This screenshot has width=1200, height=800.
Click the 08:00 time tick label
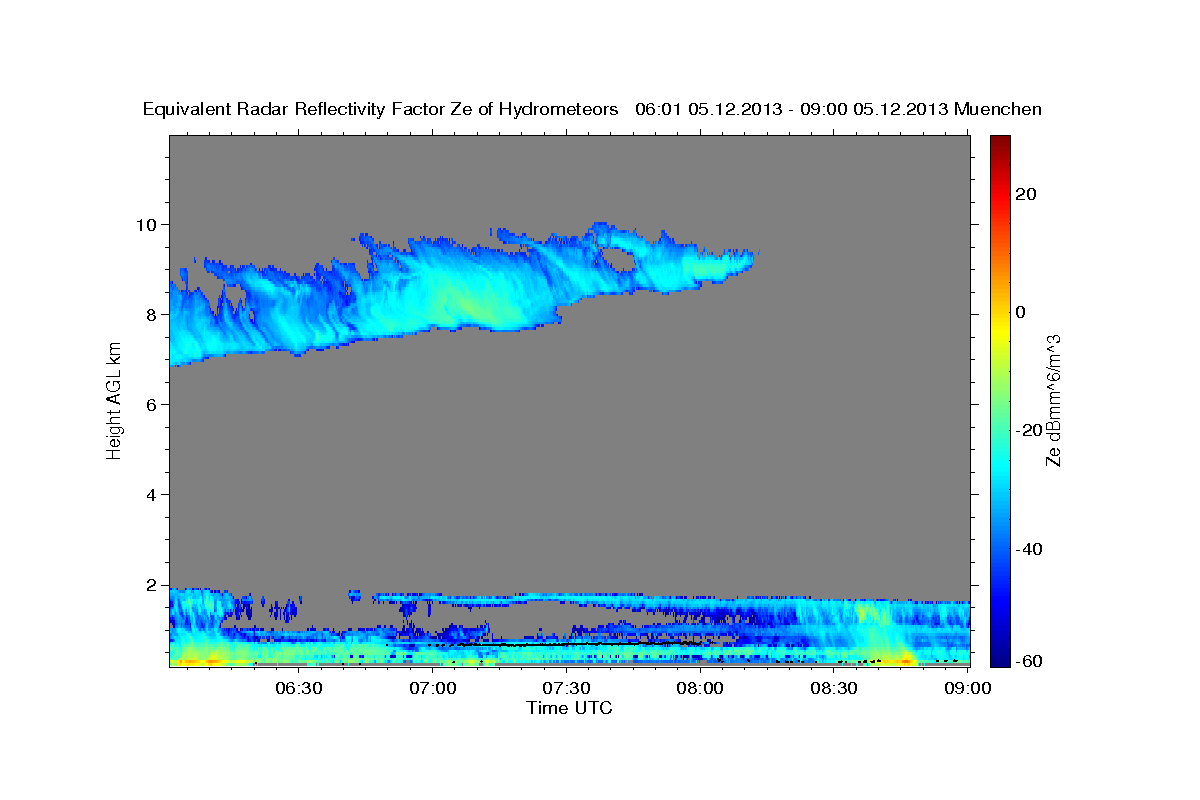[700, 688]
